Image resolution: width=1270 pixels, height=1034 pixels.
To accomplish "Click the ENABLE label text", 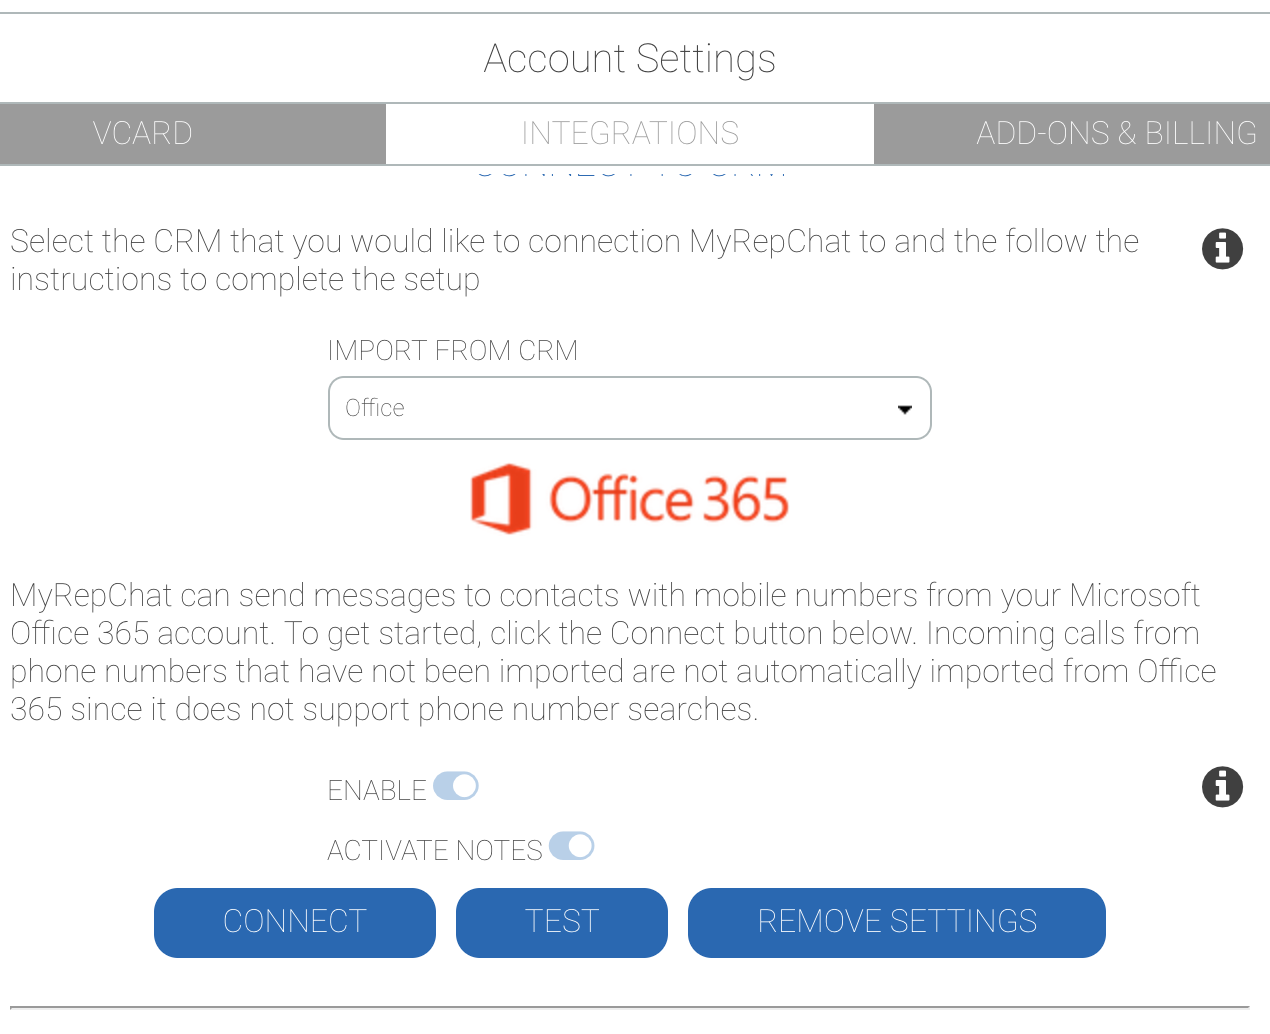I will point(377,791).
